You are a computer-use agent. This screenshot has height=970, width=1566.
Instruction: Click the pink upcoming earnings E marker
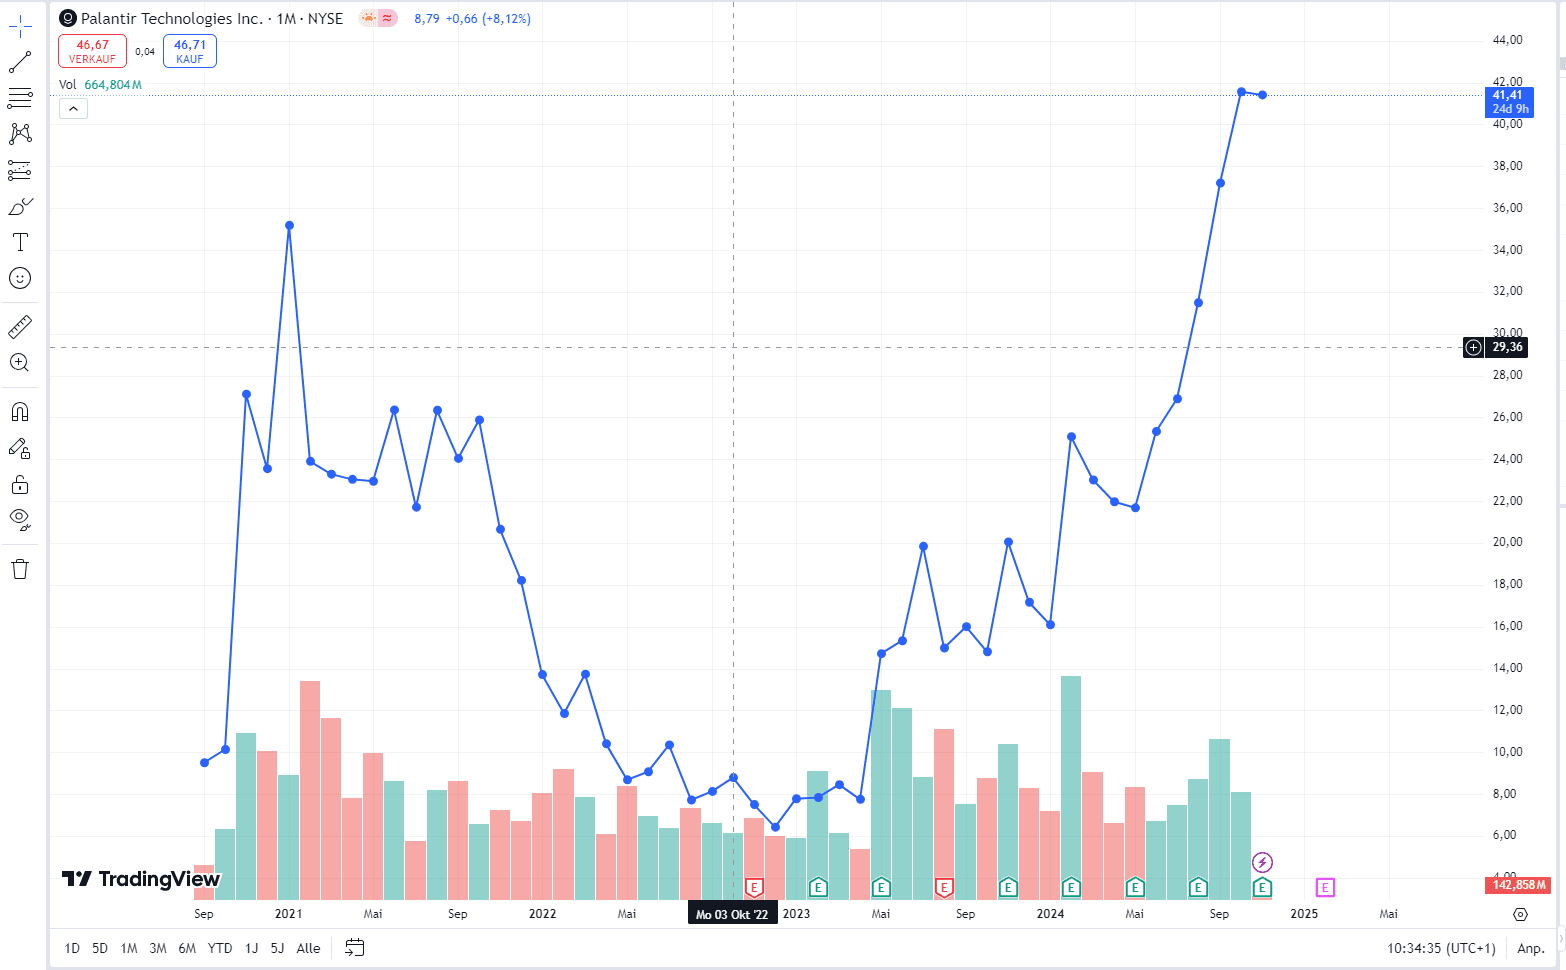[1325, 887]
